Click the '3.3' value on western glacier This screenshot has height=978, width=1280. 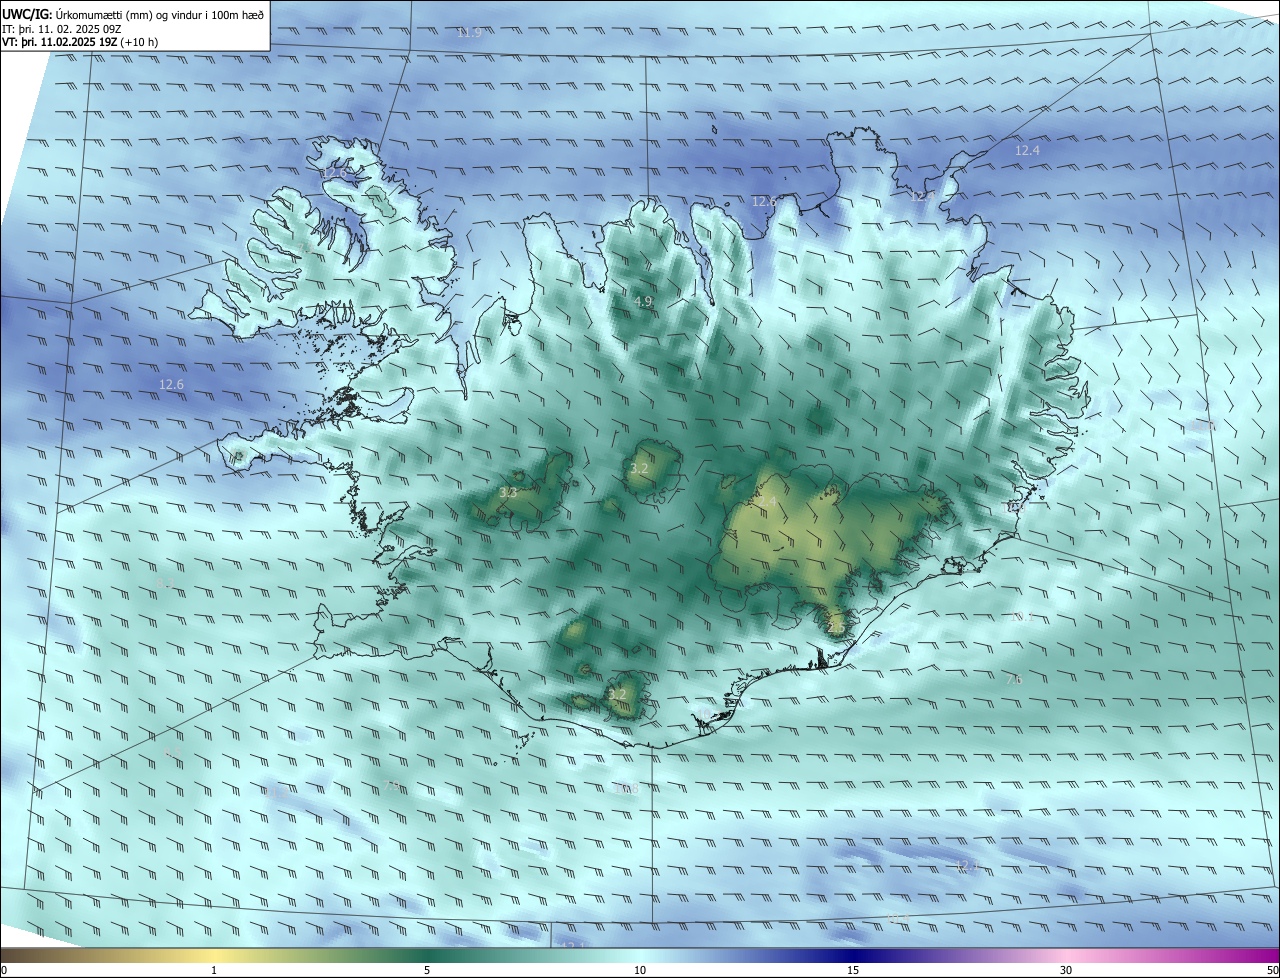(508, 492)
